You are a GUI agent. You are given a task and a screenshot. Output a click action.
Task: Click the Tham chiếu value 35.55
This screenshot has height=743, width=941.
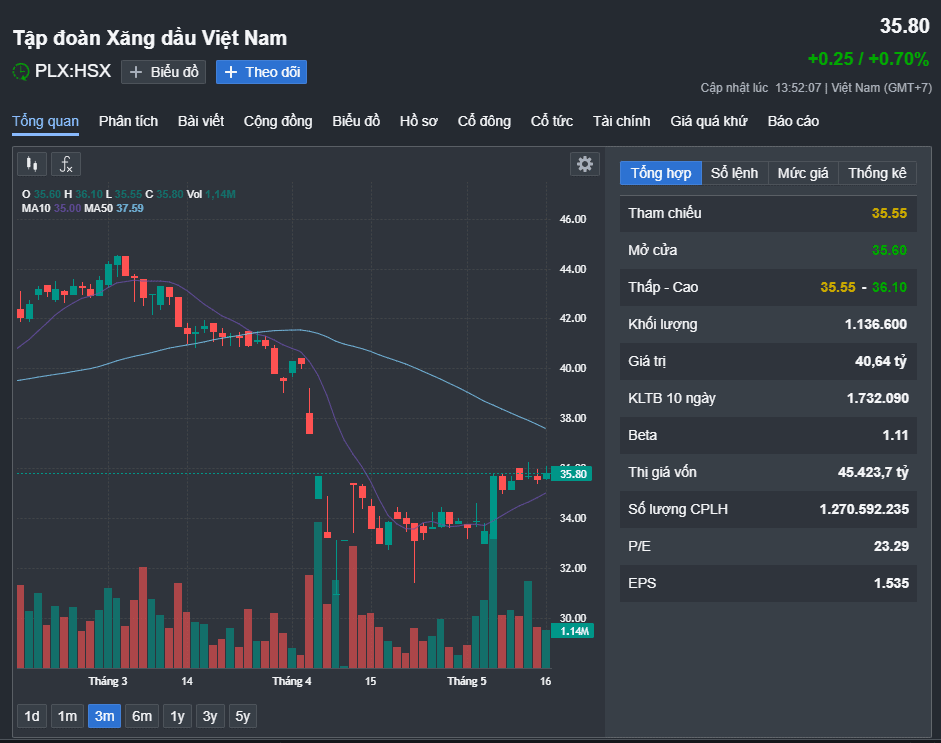889,214
